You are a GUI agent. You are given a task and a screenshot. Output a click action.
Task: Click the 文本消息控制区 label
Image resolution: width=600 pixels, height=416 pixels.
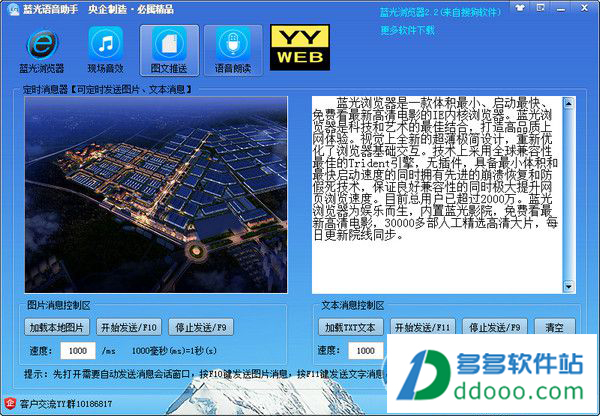(352, 305)
